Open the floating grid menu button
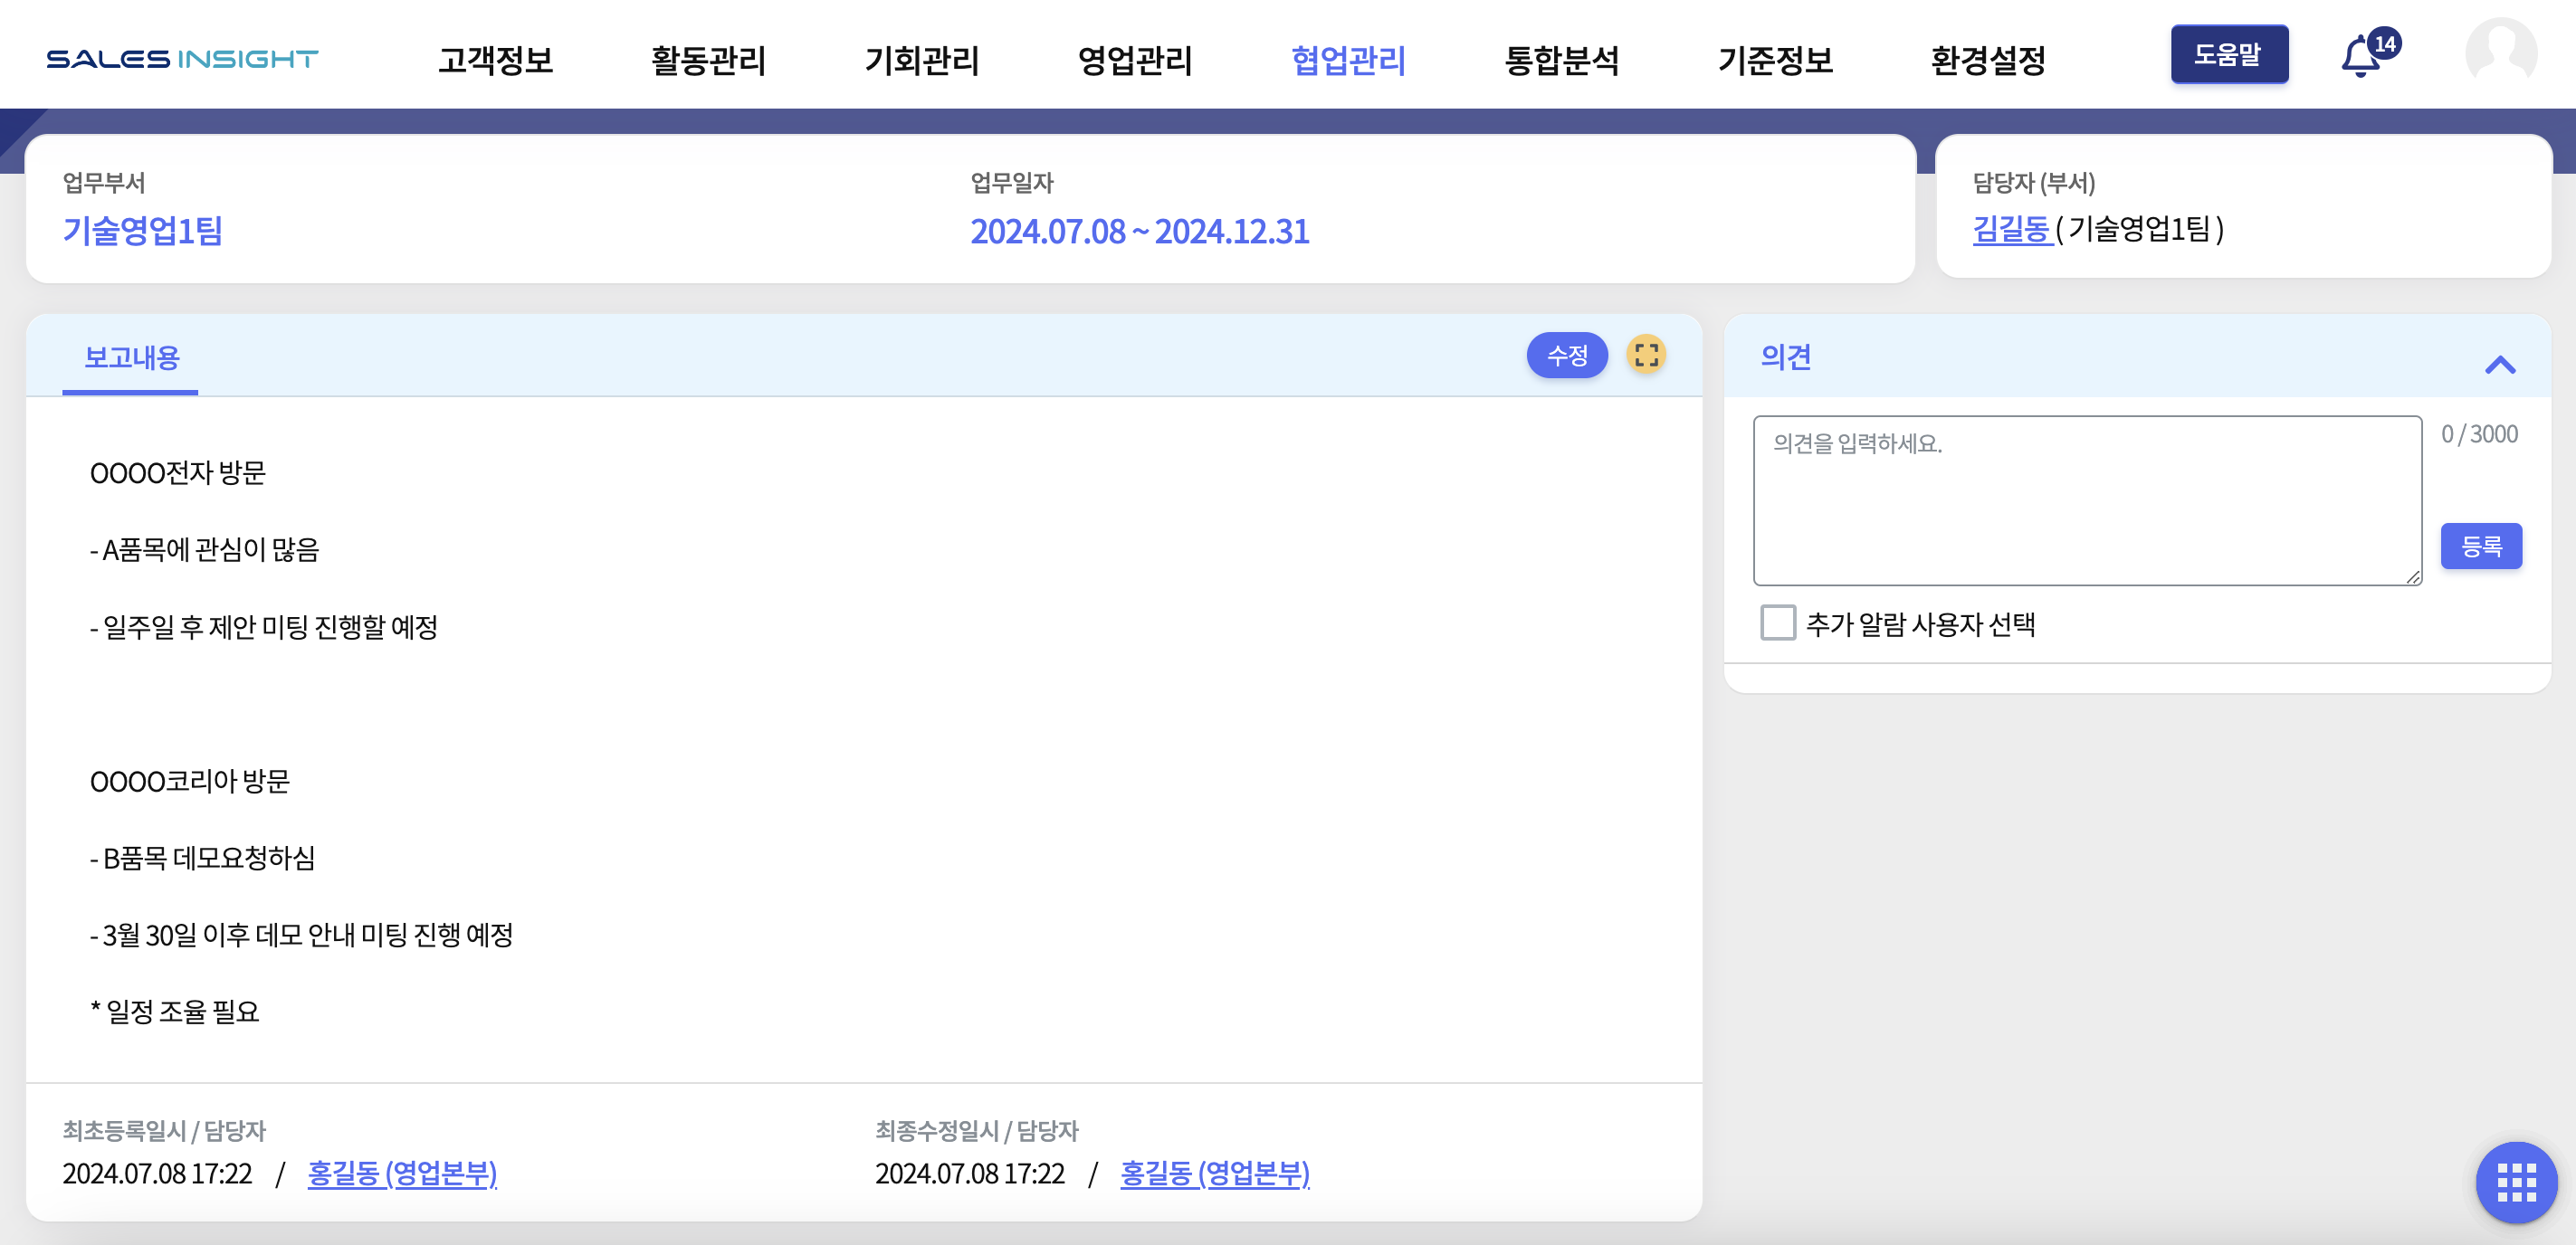The width and height of the screenshot is (2576, 1245). click(x=2516, y=1182)
